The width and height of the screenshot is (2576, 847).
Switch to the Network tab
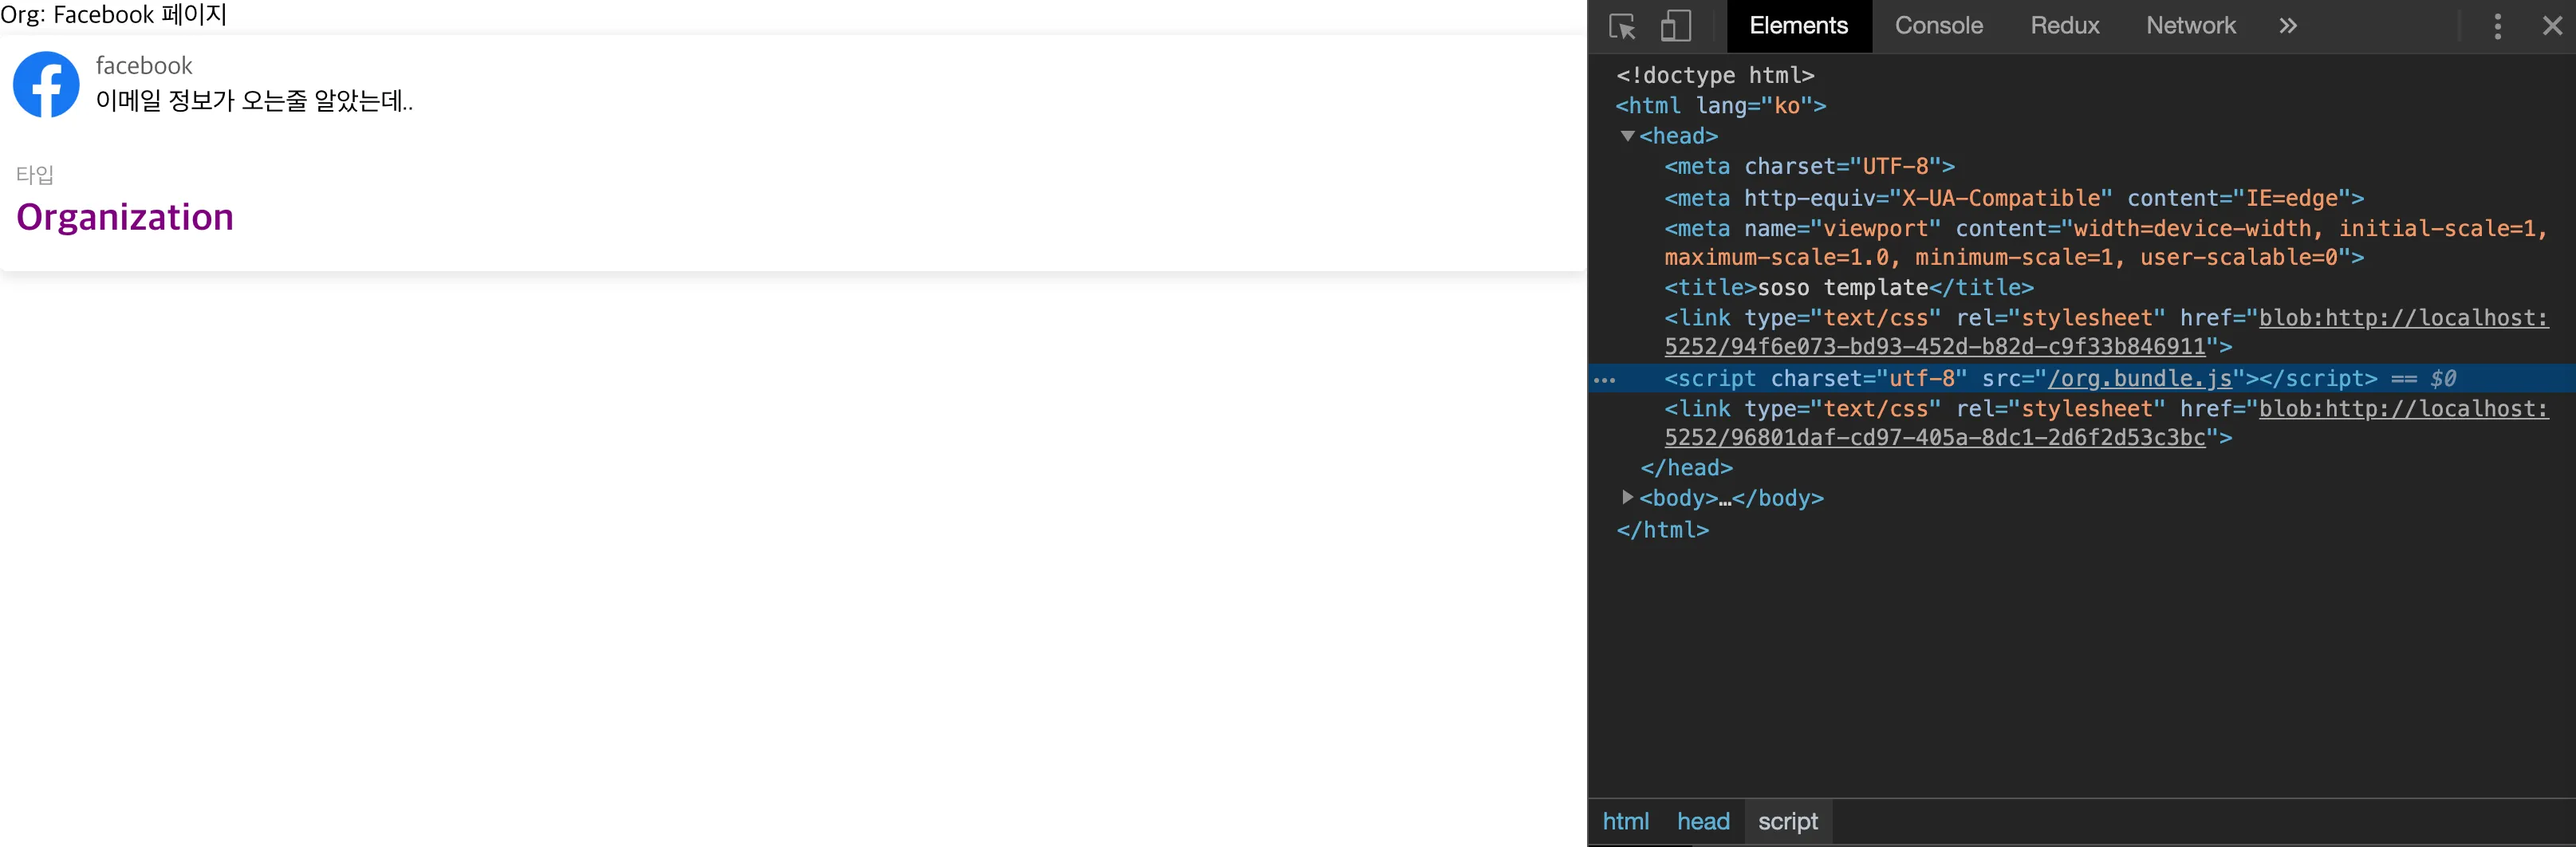coord(2190,26)
